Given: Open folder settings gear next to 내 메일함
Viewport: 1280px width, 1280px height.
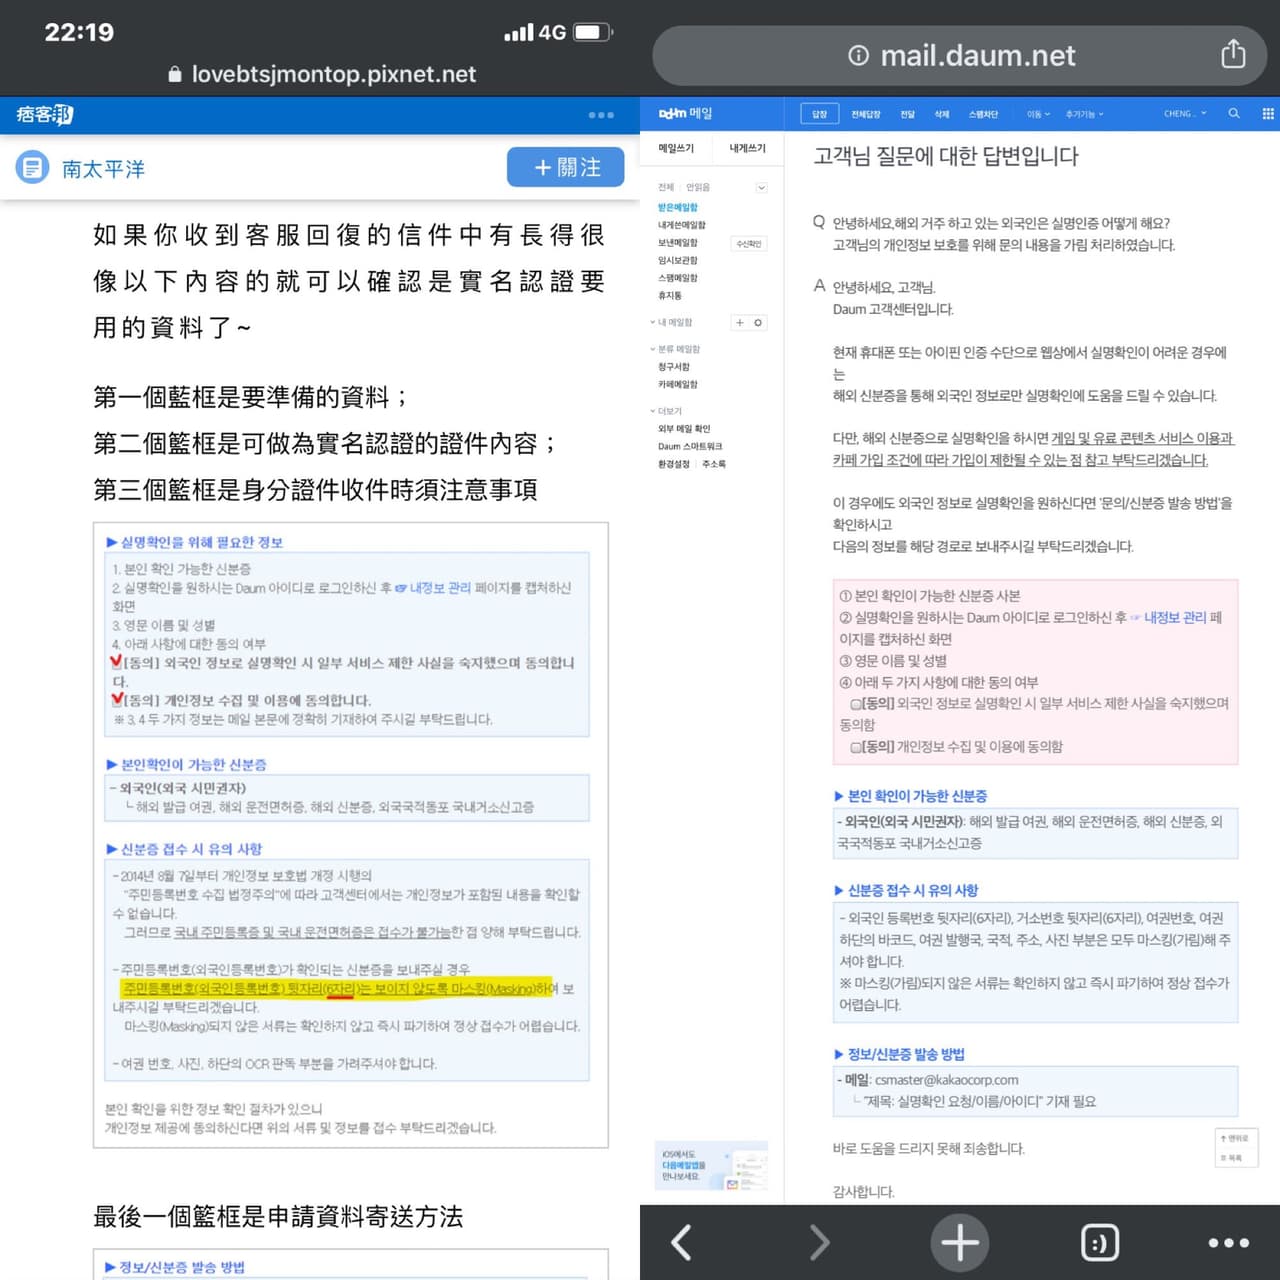Looking at the screenshot, I should pos(758,323).
